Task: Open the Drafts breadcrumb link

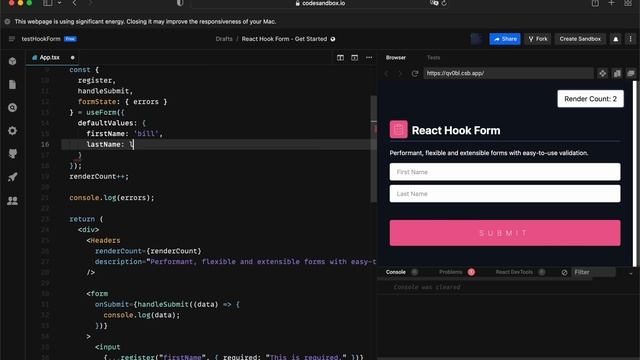Action: [224, 39]
